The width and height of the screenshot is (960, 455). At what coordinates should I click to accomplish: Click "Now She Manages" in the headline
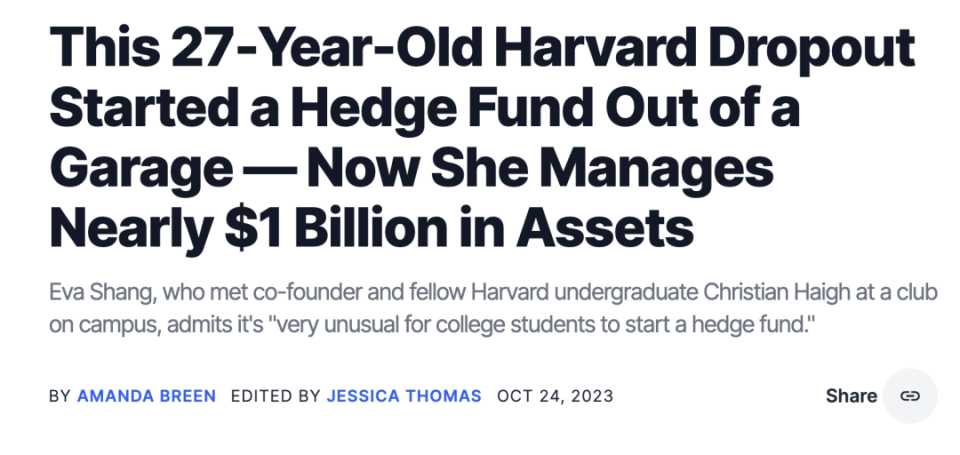click(541, 170)
